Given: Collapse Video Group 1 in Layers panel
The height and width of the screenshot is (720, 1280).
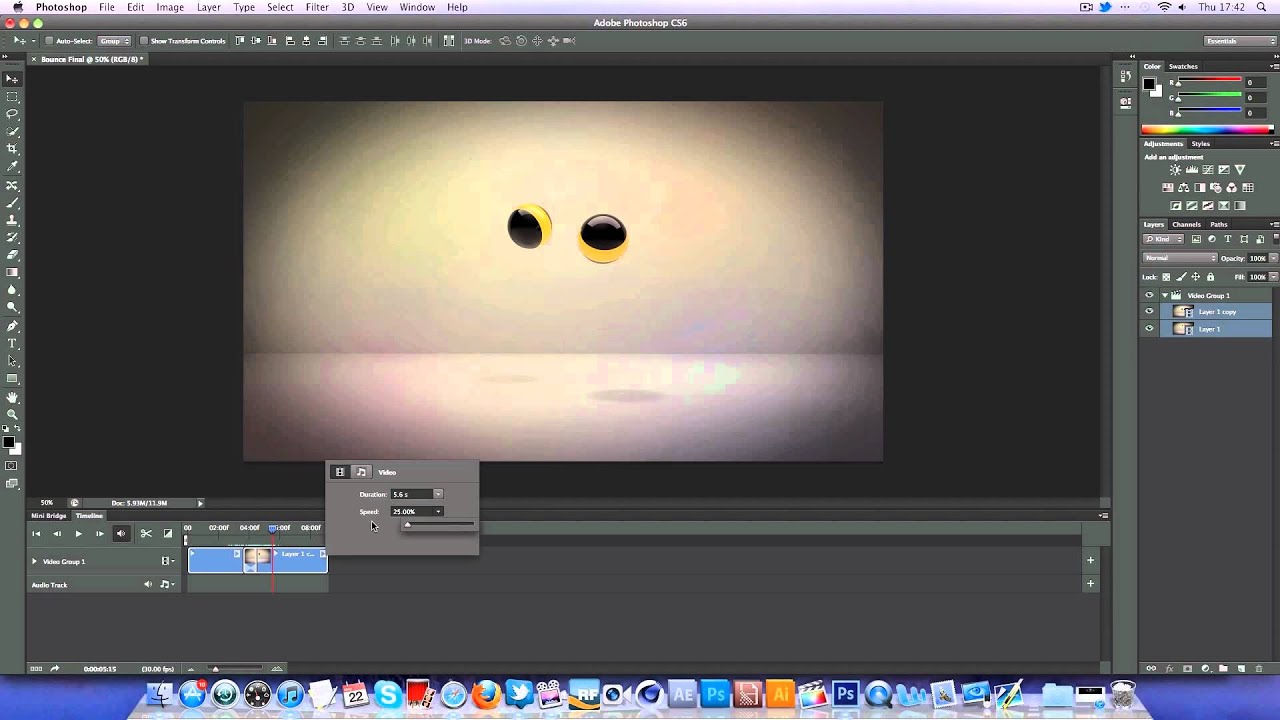Looking at the screenshot, I should [1164, 295].
